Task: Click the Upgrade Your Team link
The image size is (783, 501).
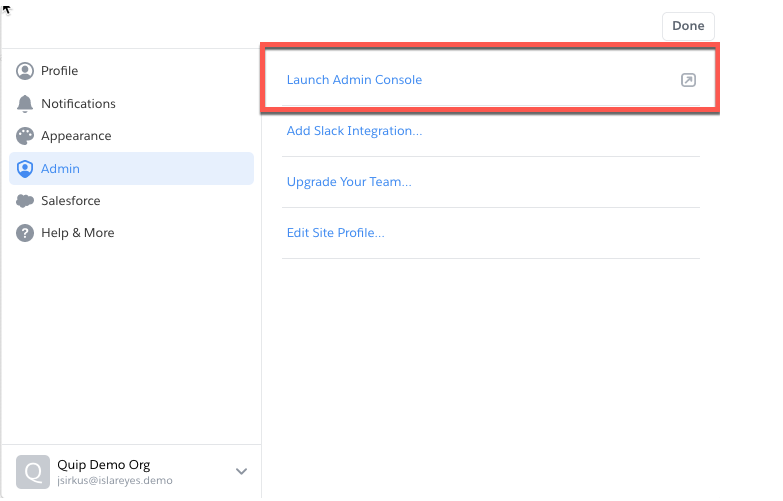Action: [349, 182]
